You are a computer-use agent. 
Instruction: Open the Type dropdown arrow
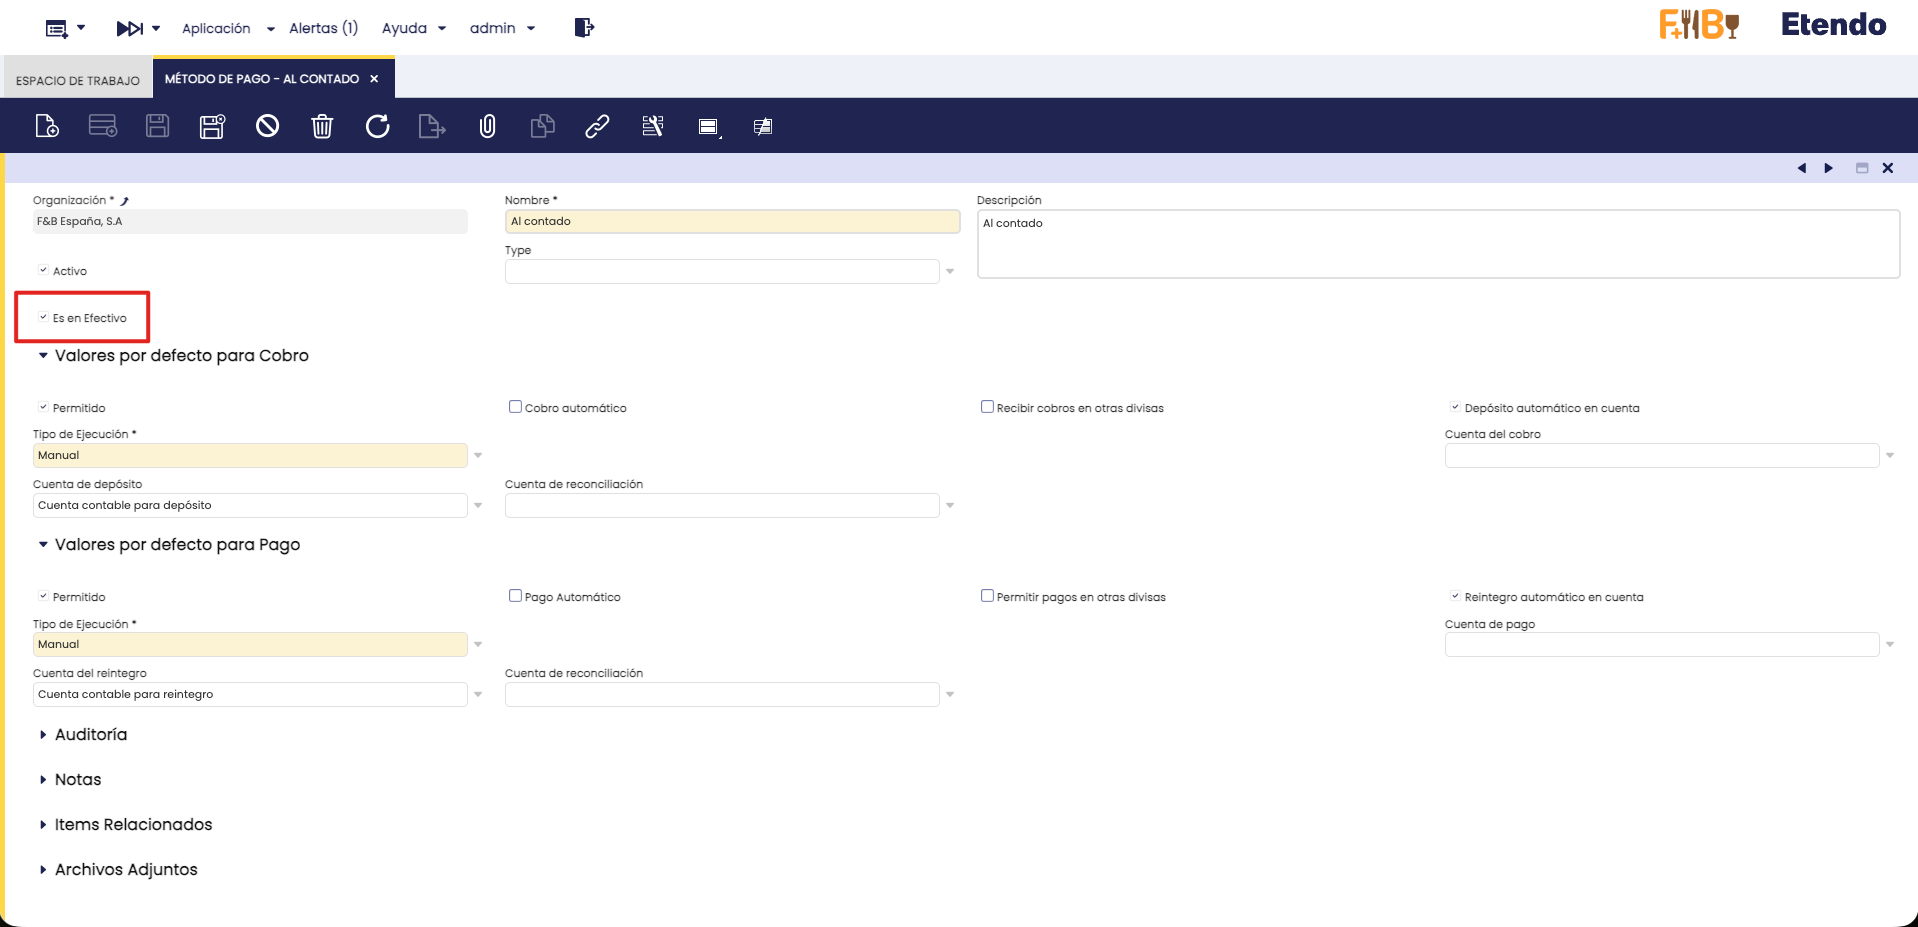point(950,272)
